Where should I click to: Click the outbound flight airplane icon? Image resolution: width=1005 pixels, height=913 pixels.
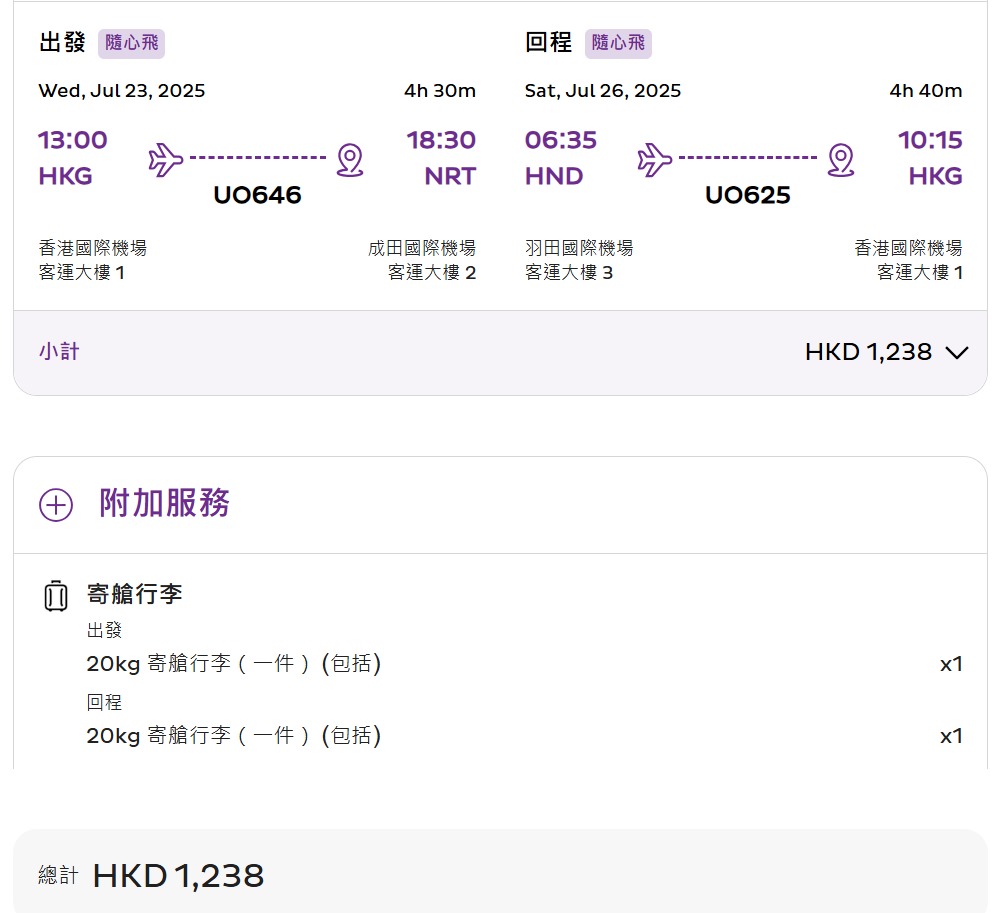[x=166, y=158]
